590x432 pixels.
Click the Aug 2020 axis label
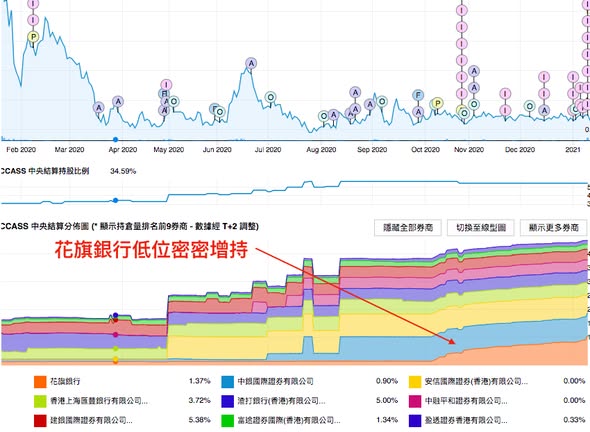[x=321, y=150]
